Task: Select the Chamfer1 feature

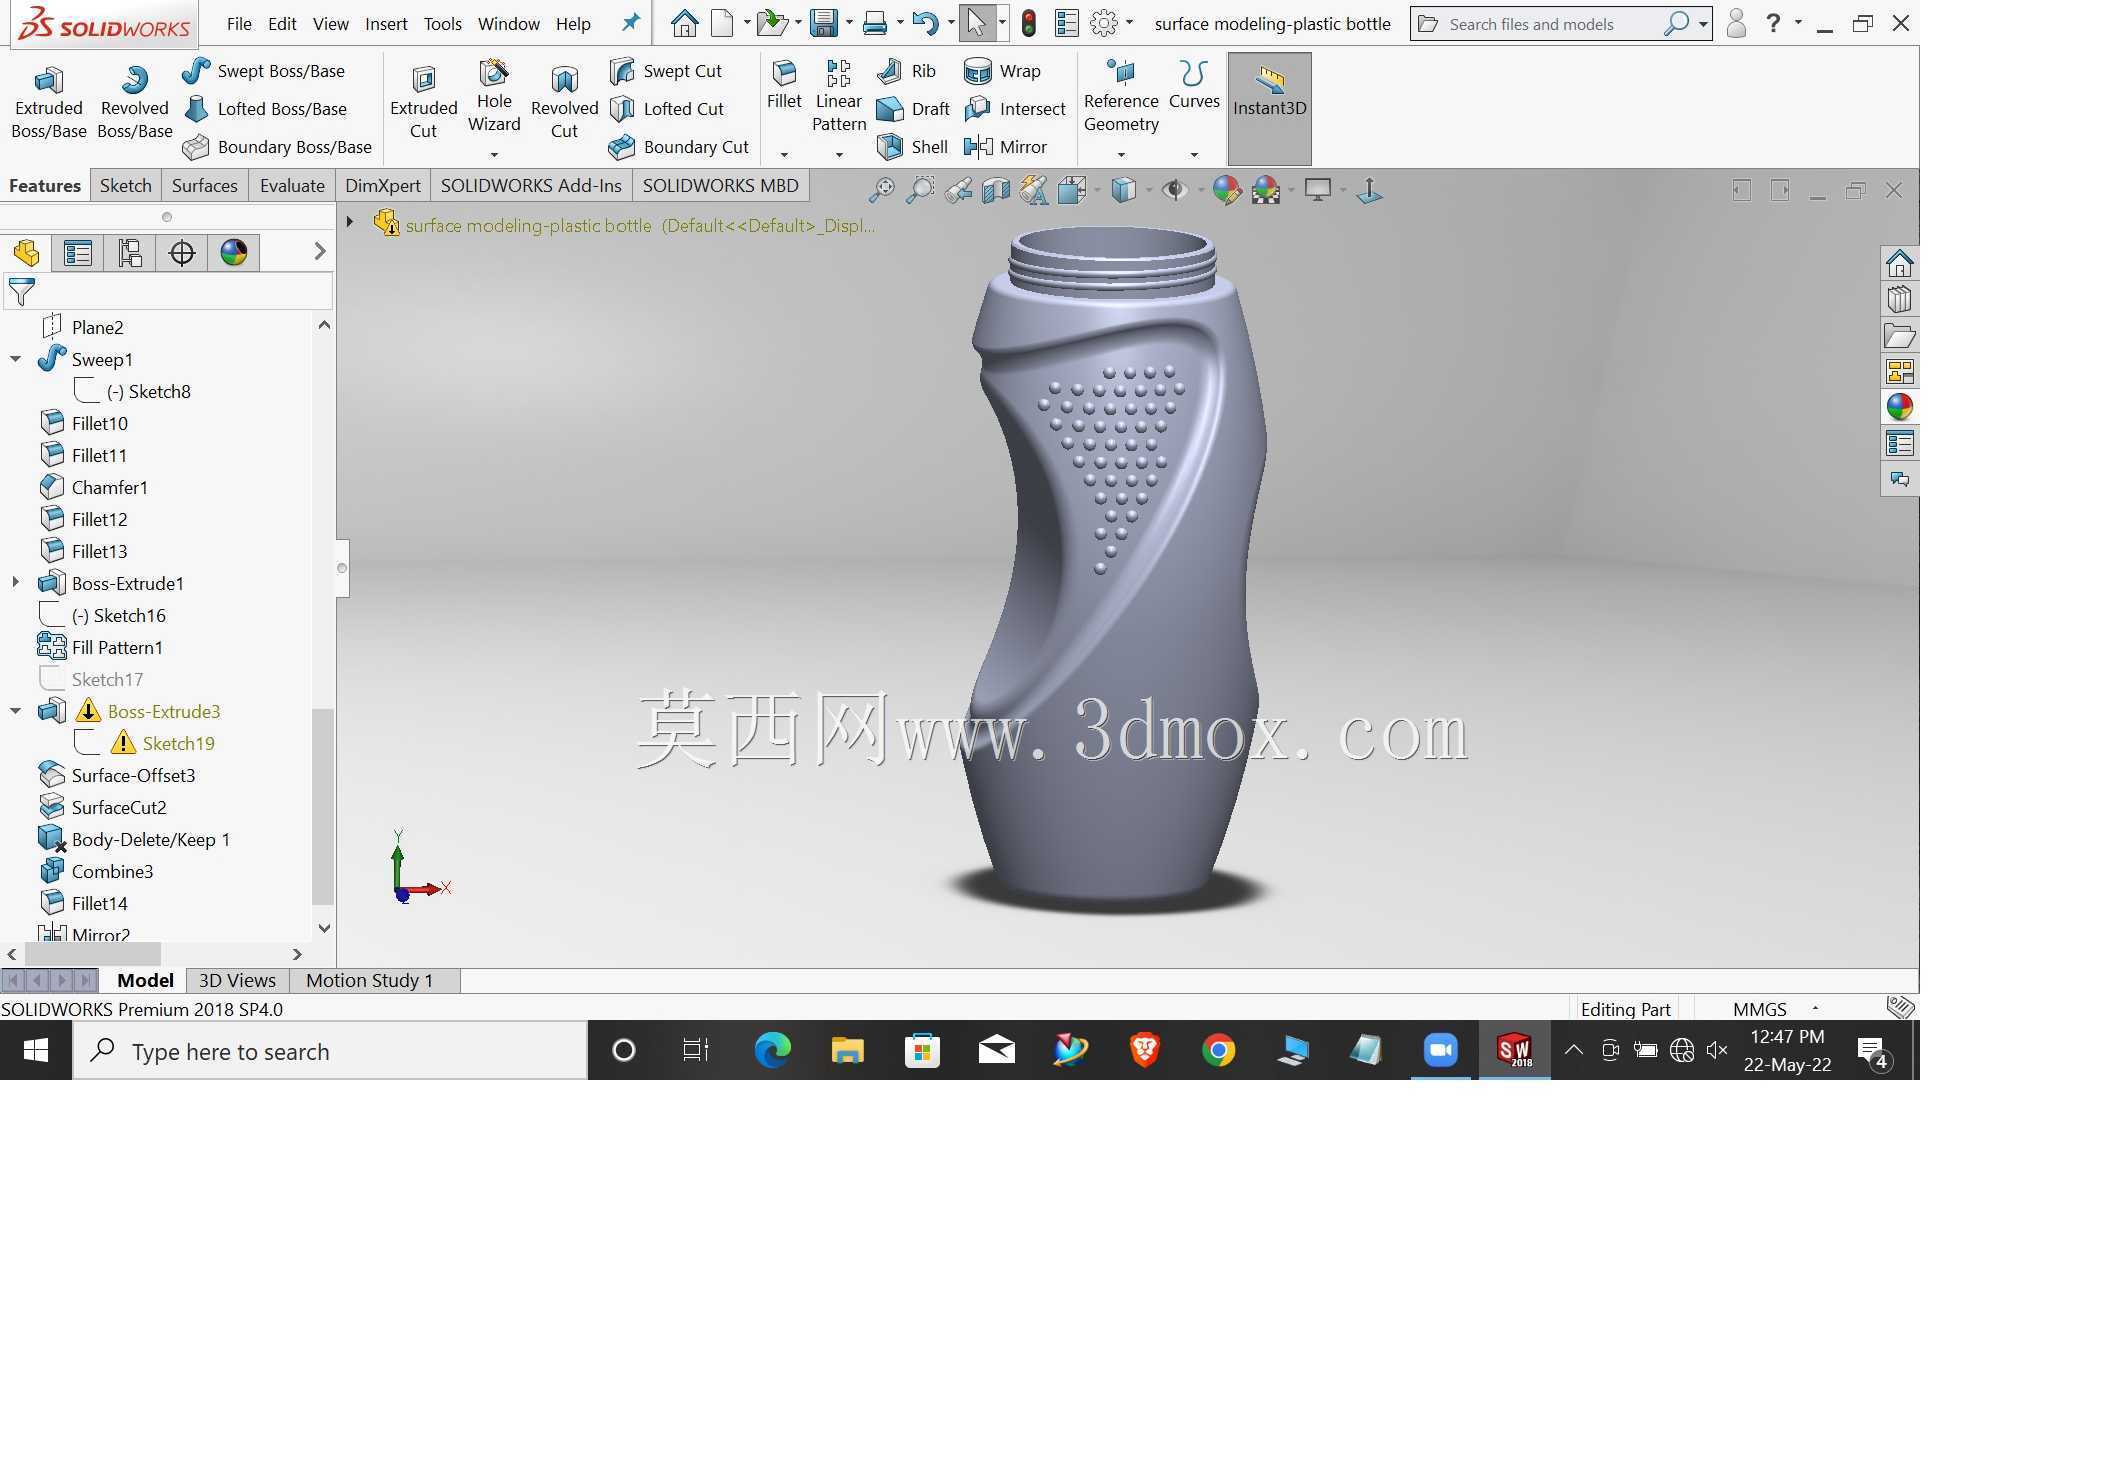Action: pyautogui.click(x=93, y=487)
